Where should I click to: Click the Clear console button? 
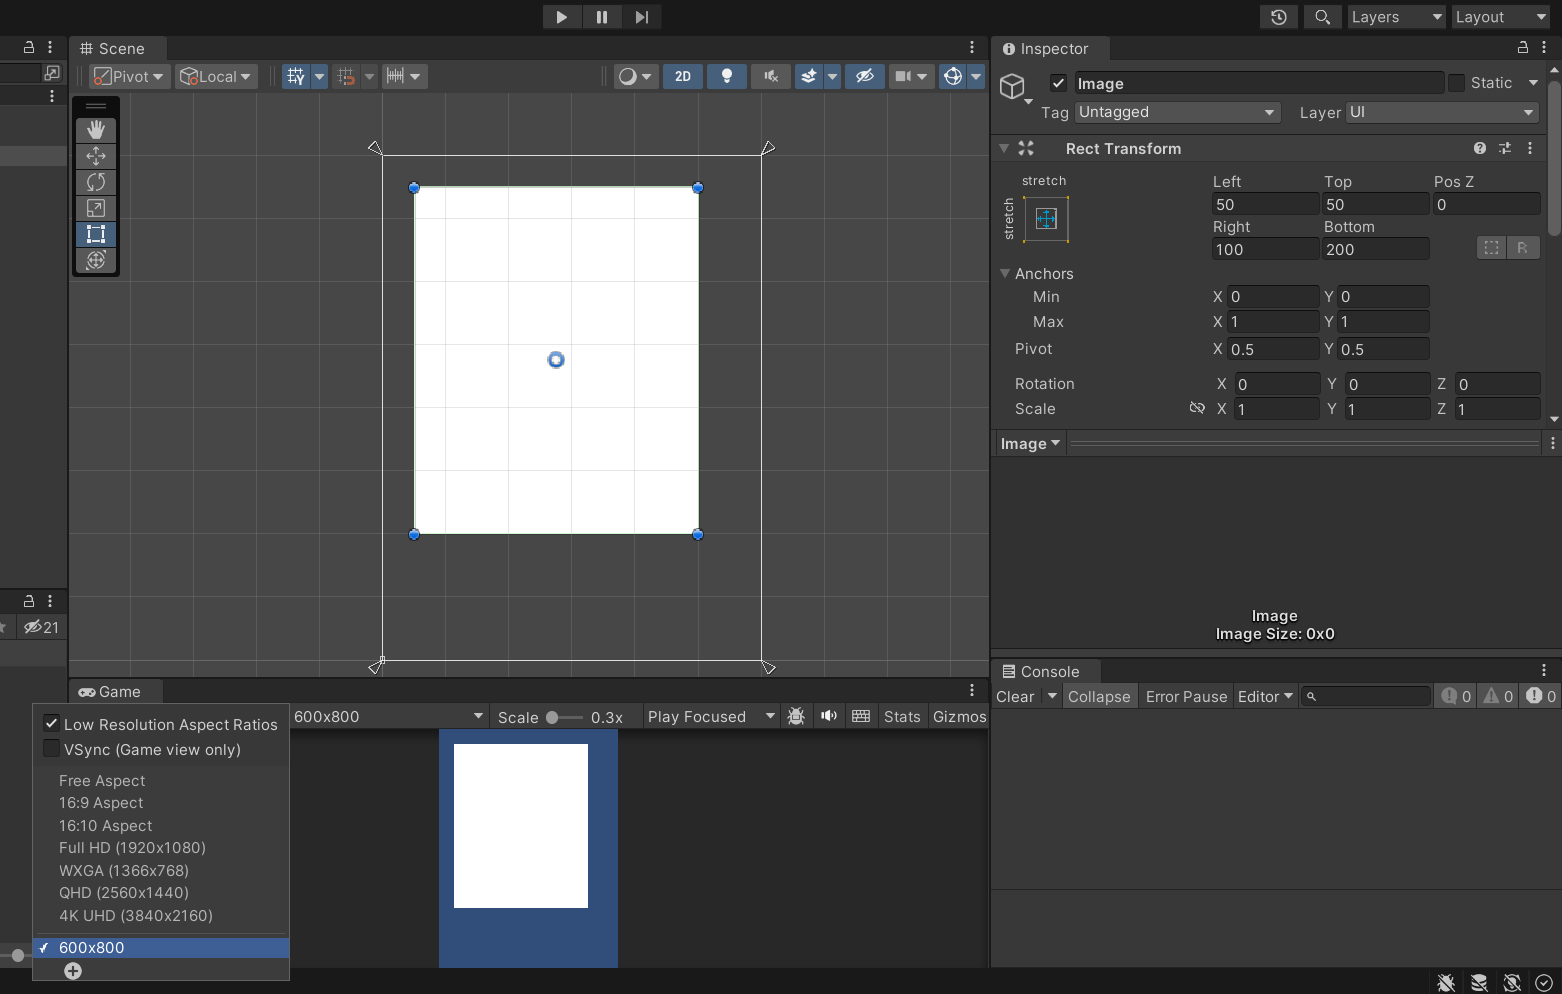coord(1015,697)
